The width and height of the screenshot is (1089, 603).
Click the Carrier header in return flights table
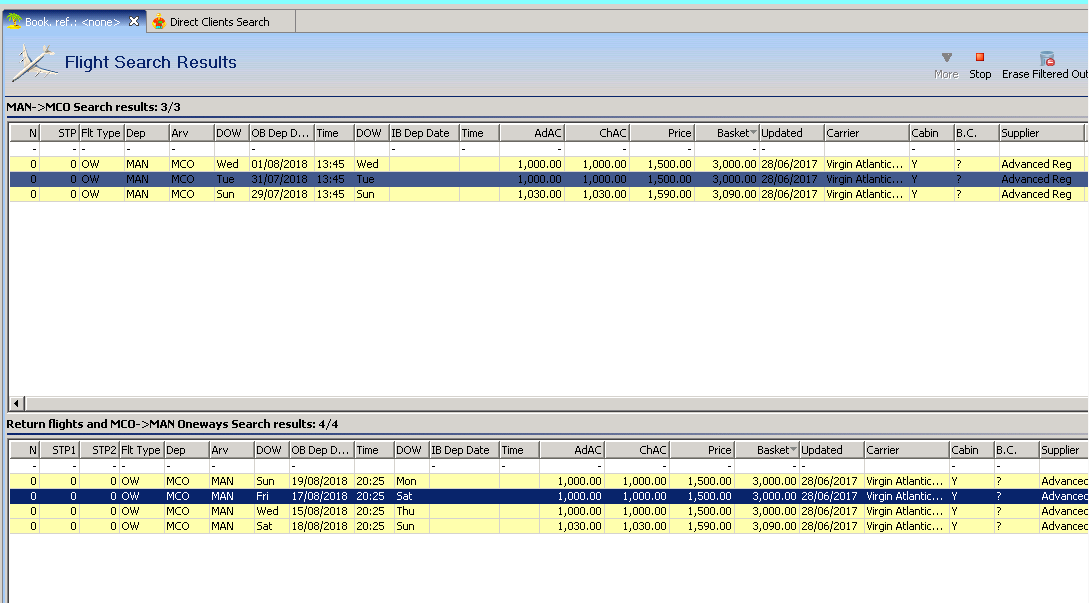[905, 450]
